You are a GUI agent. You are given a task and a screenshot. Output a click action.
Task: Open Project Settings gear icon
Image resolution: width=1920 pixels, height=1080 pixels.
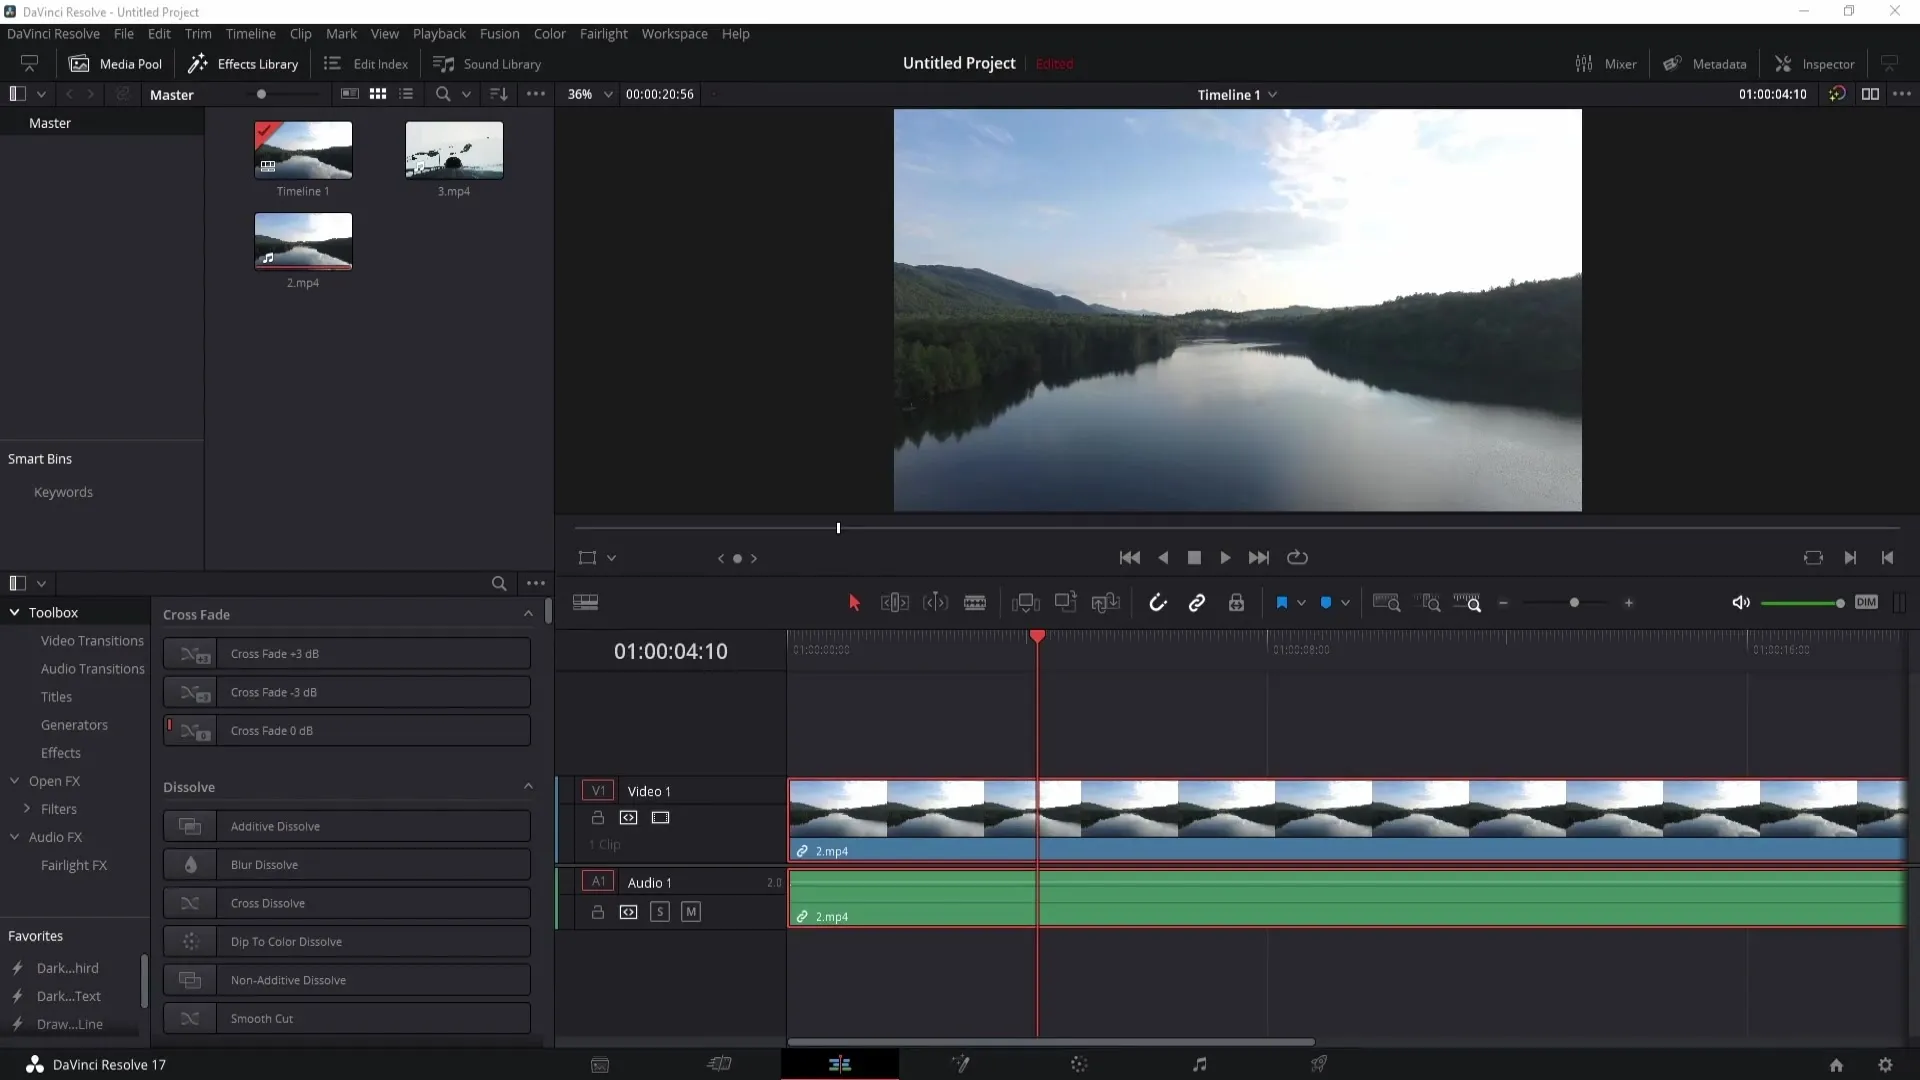[1885, 1065]
